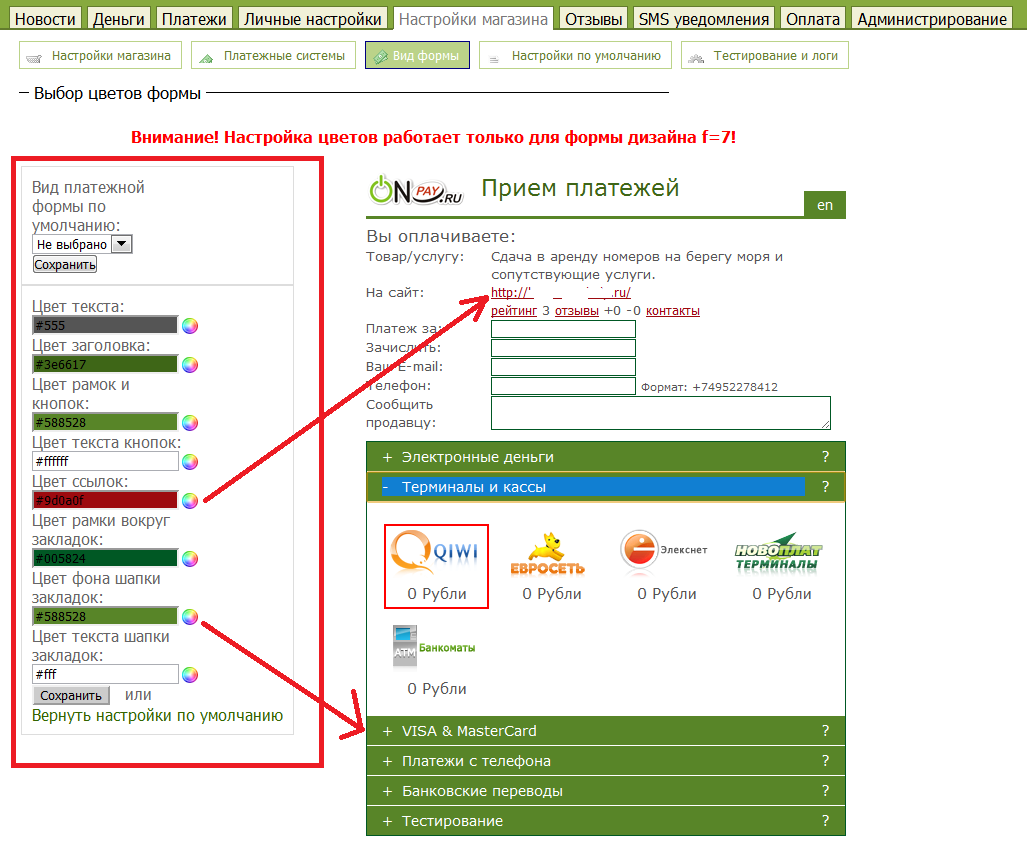Open the payment form type dropdown
This screenshot has height=842, width=1027.
[x=121, y=244]
